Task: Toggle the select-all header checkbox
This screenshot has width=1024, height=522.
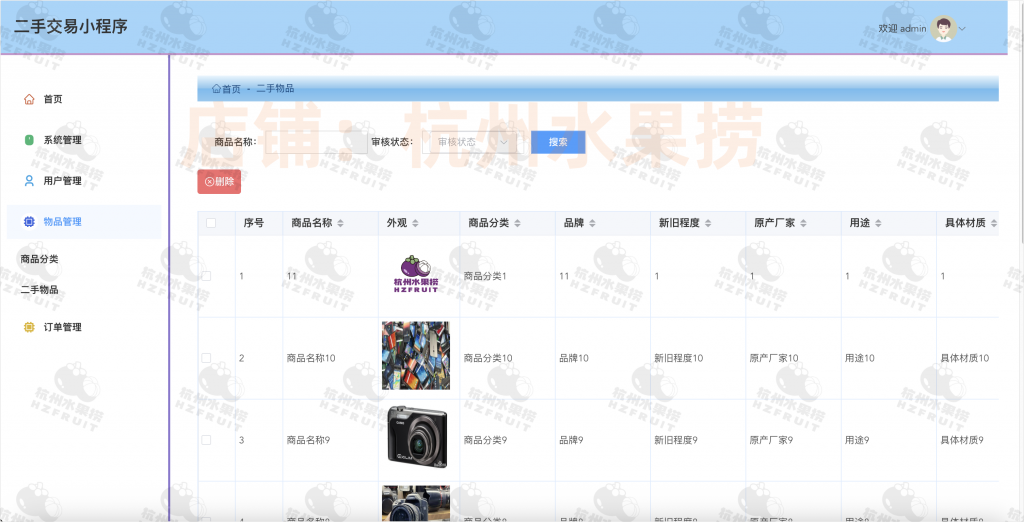Action: (x=211, y=223)
